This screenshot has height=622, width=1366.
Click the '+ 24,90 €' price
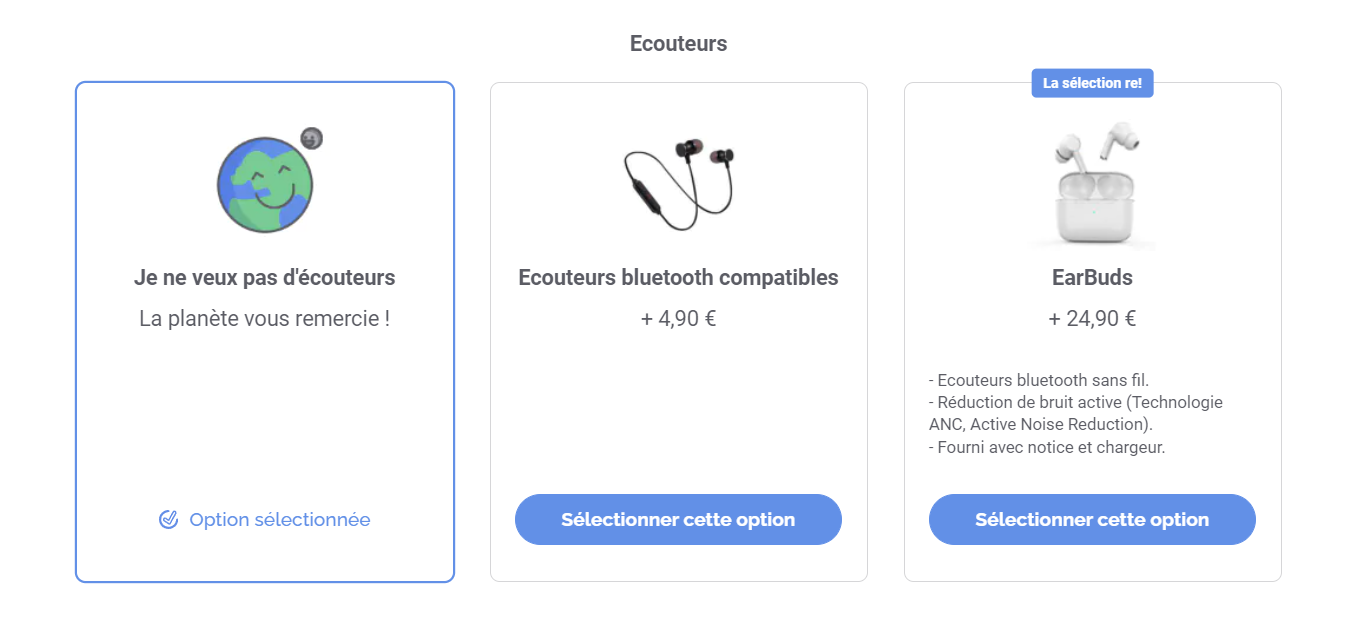(1092, 319)
